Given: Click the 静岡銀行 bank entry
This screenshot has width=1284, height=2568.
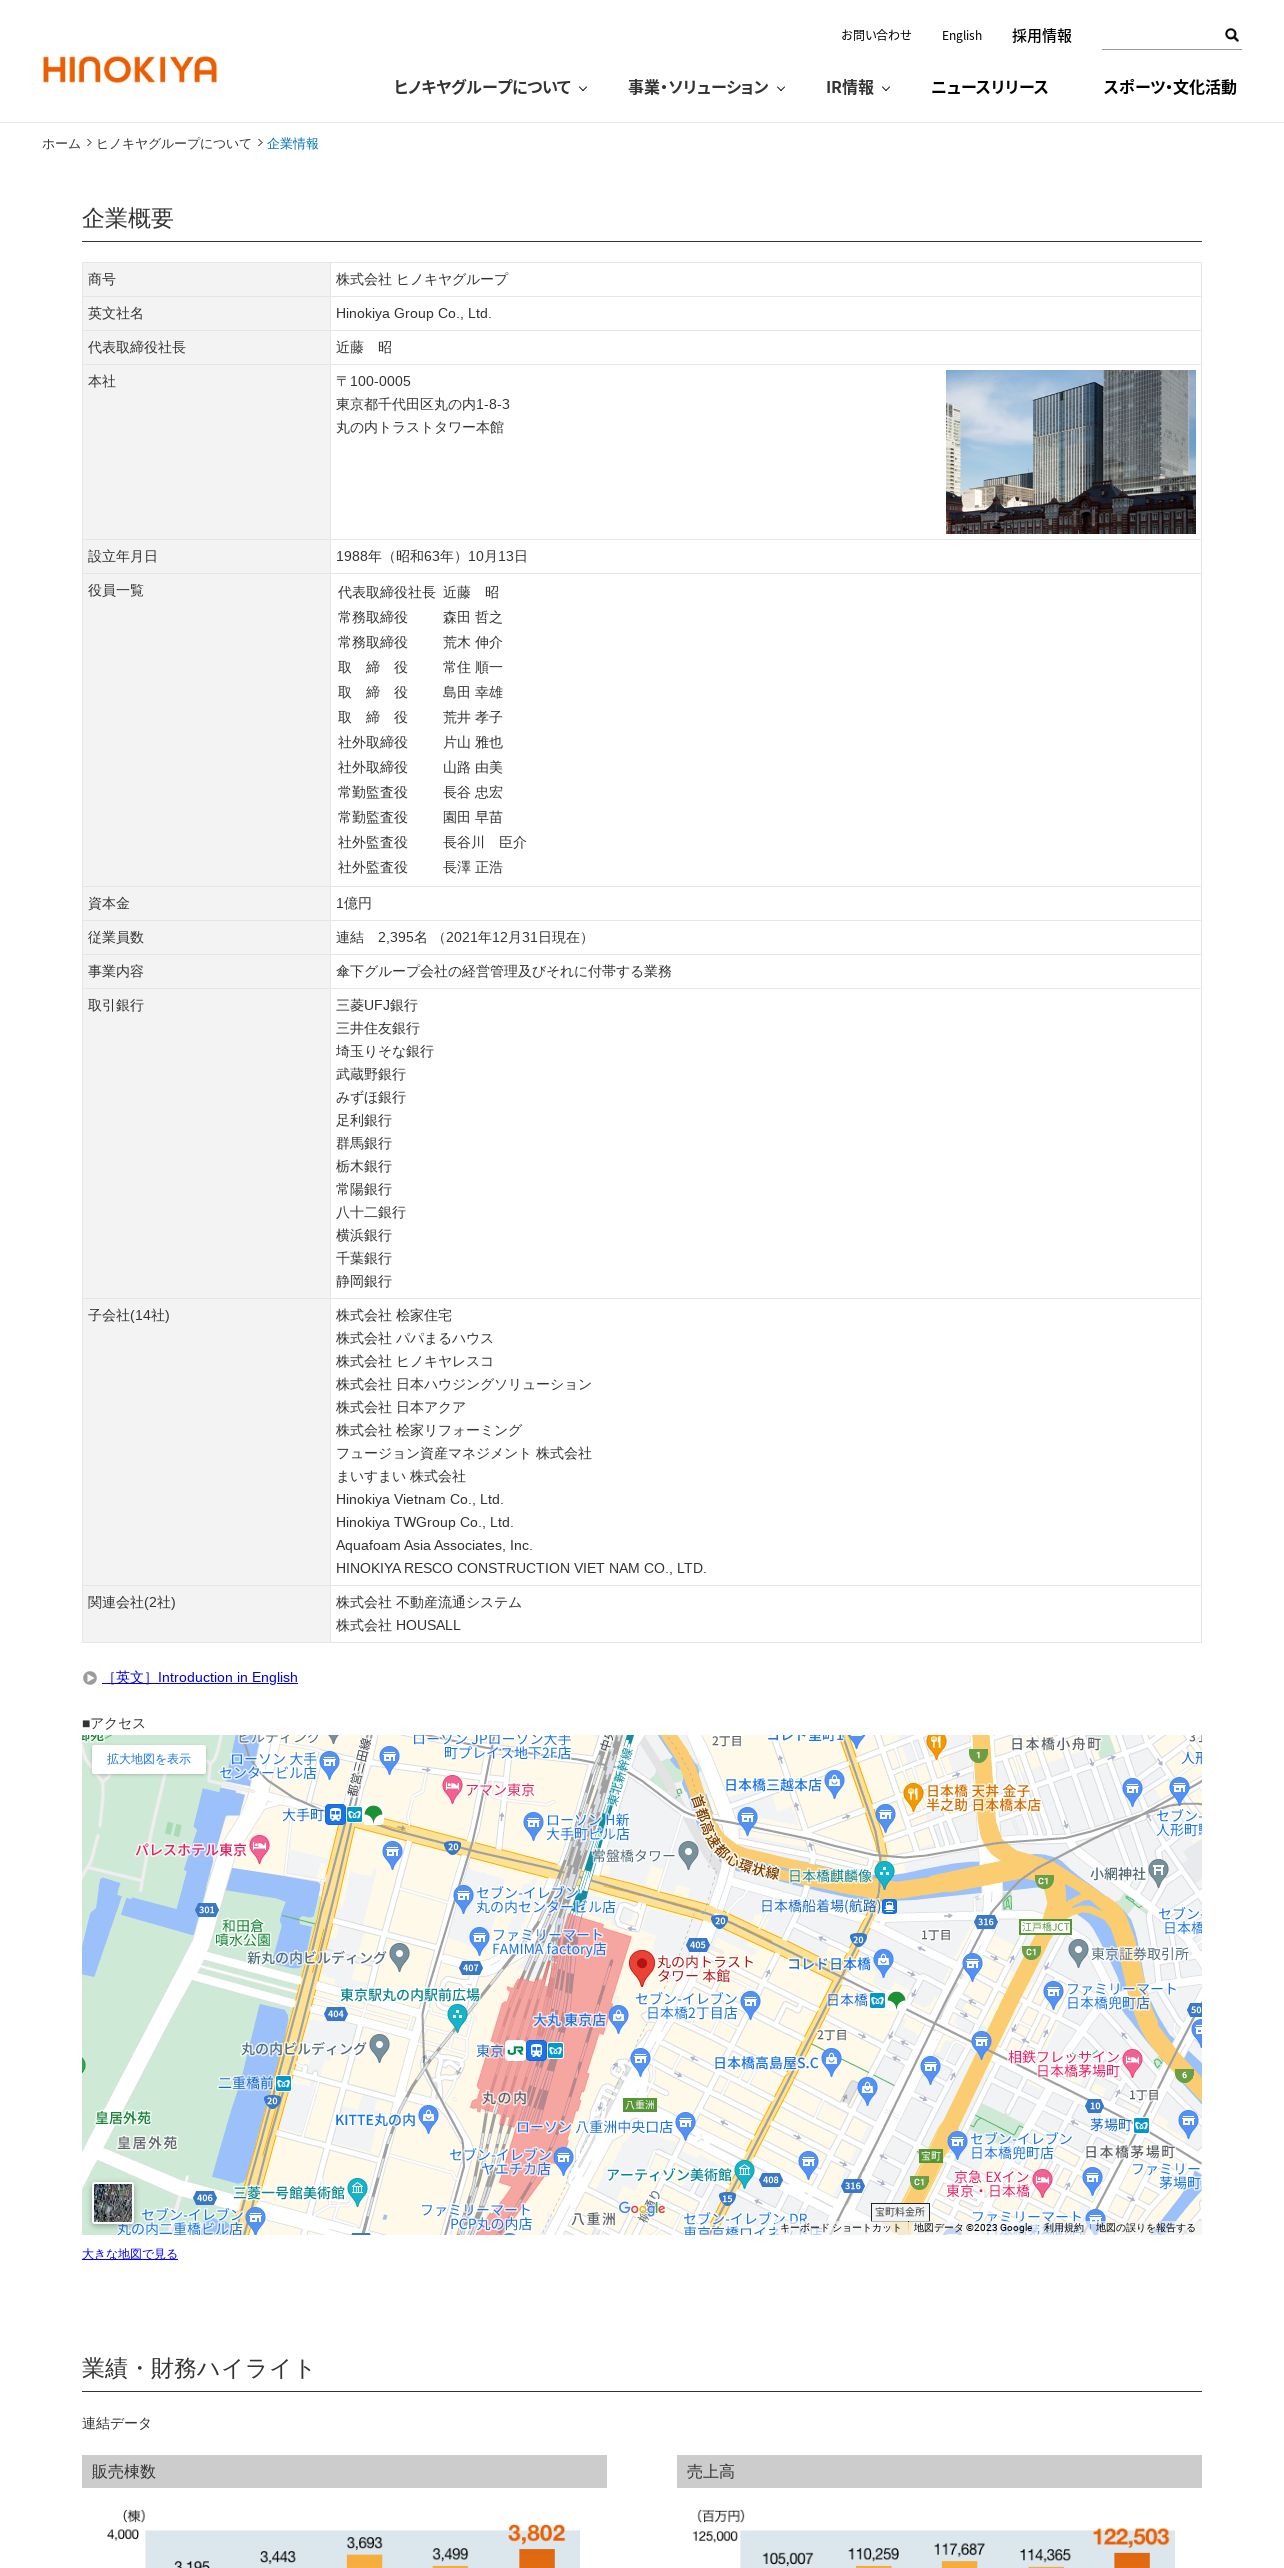Looking at the screenshot, I should click(x=364, y=1282).
